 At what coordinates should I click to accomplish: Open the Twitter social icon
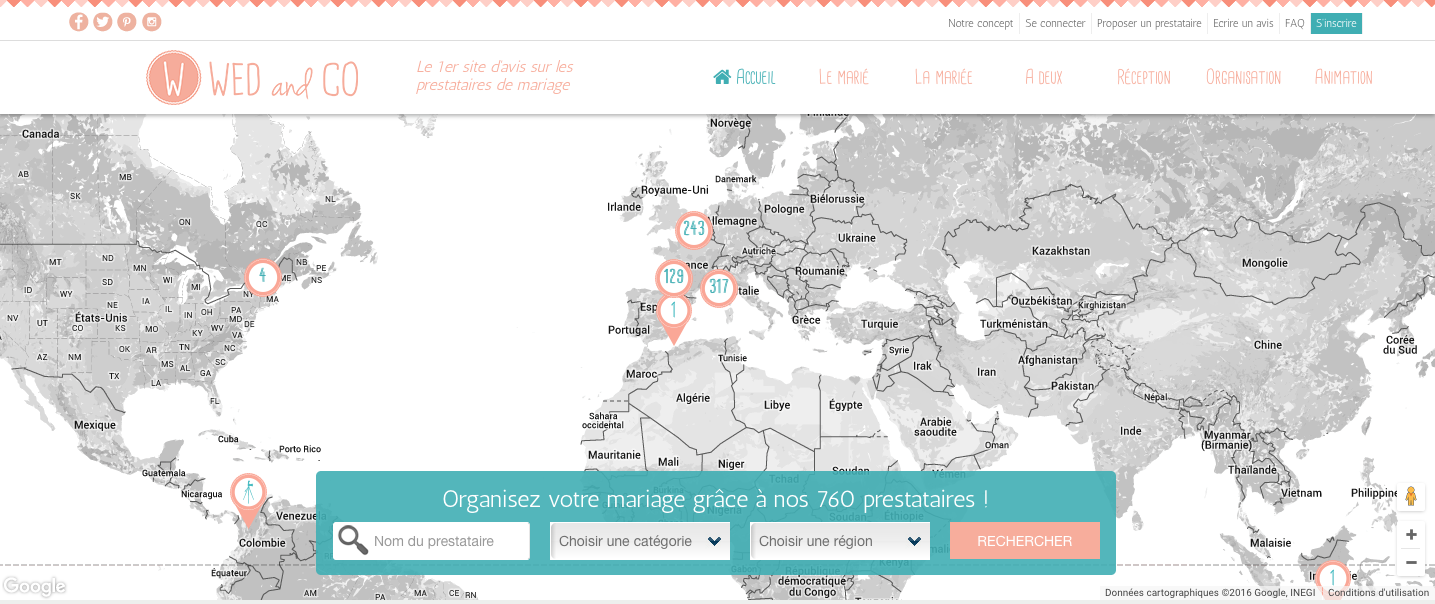[103, 22]
